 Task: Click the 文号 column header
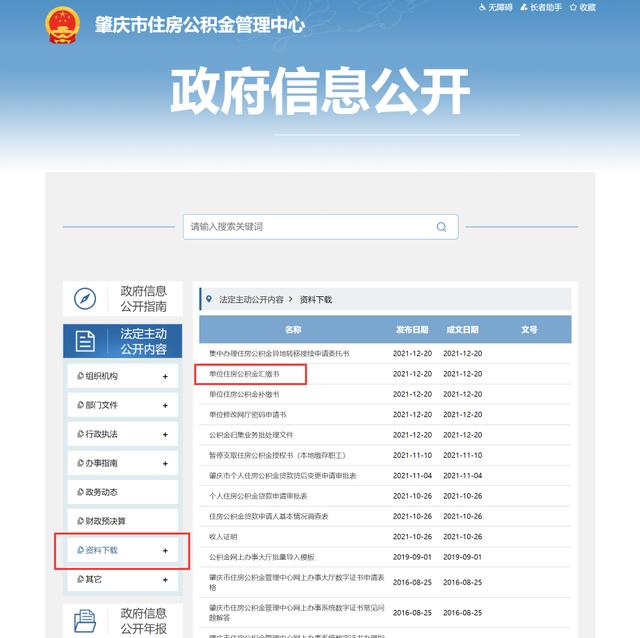coord(529,329)
